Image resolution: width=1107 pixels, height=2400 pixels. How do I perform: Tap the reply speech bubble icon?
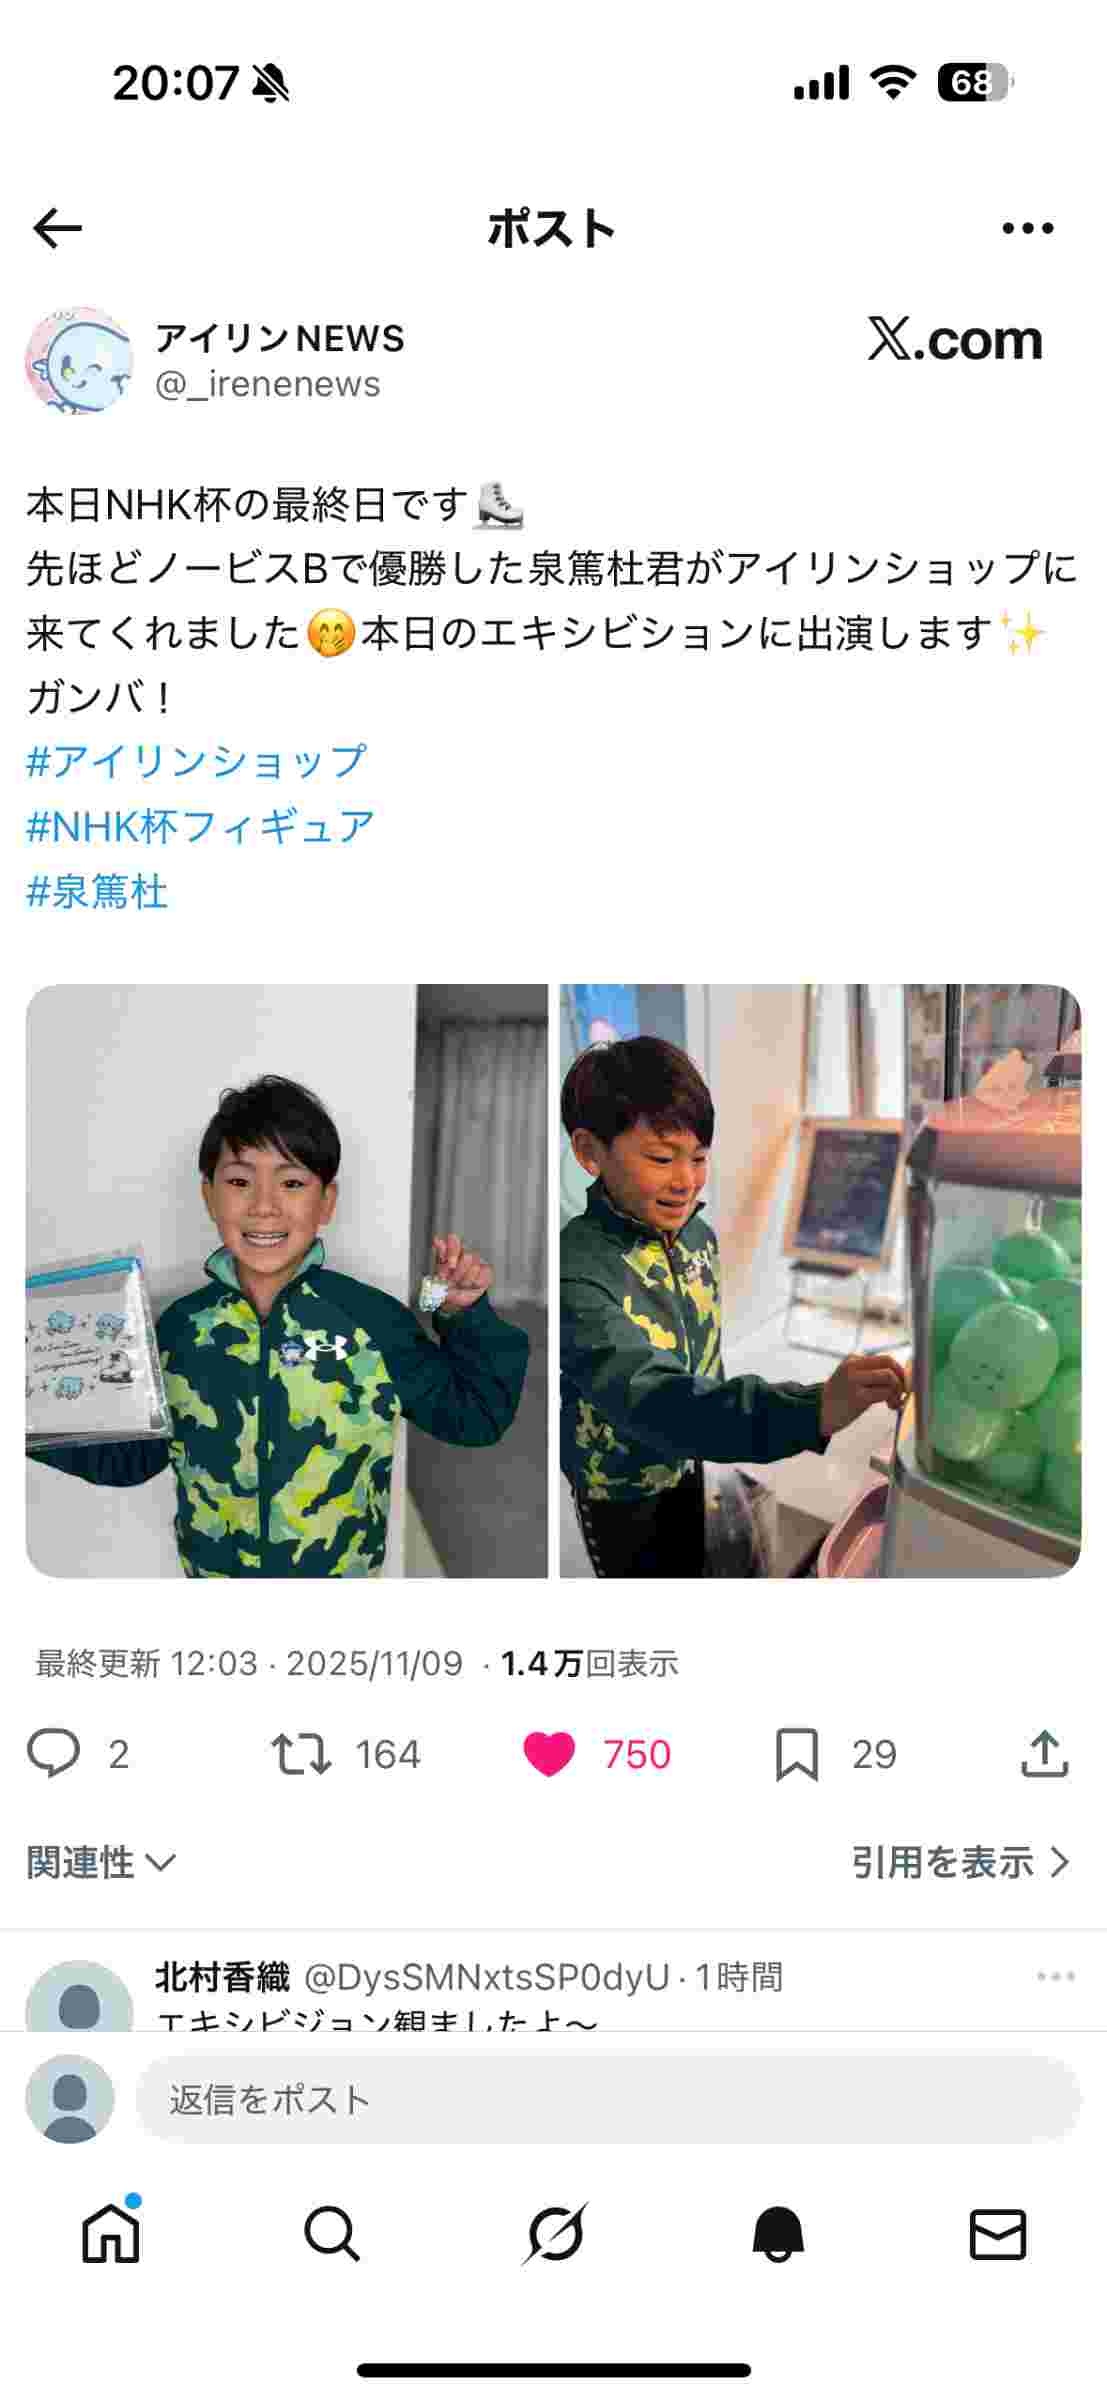point(53,1754)
